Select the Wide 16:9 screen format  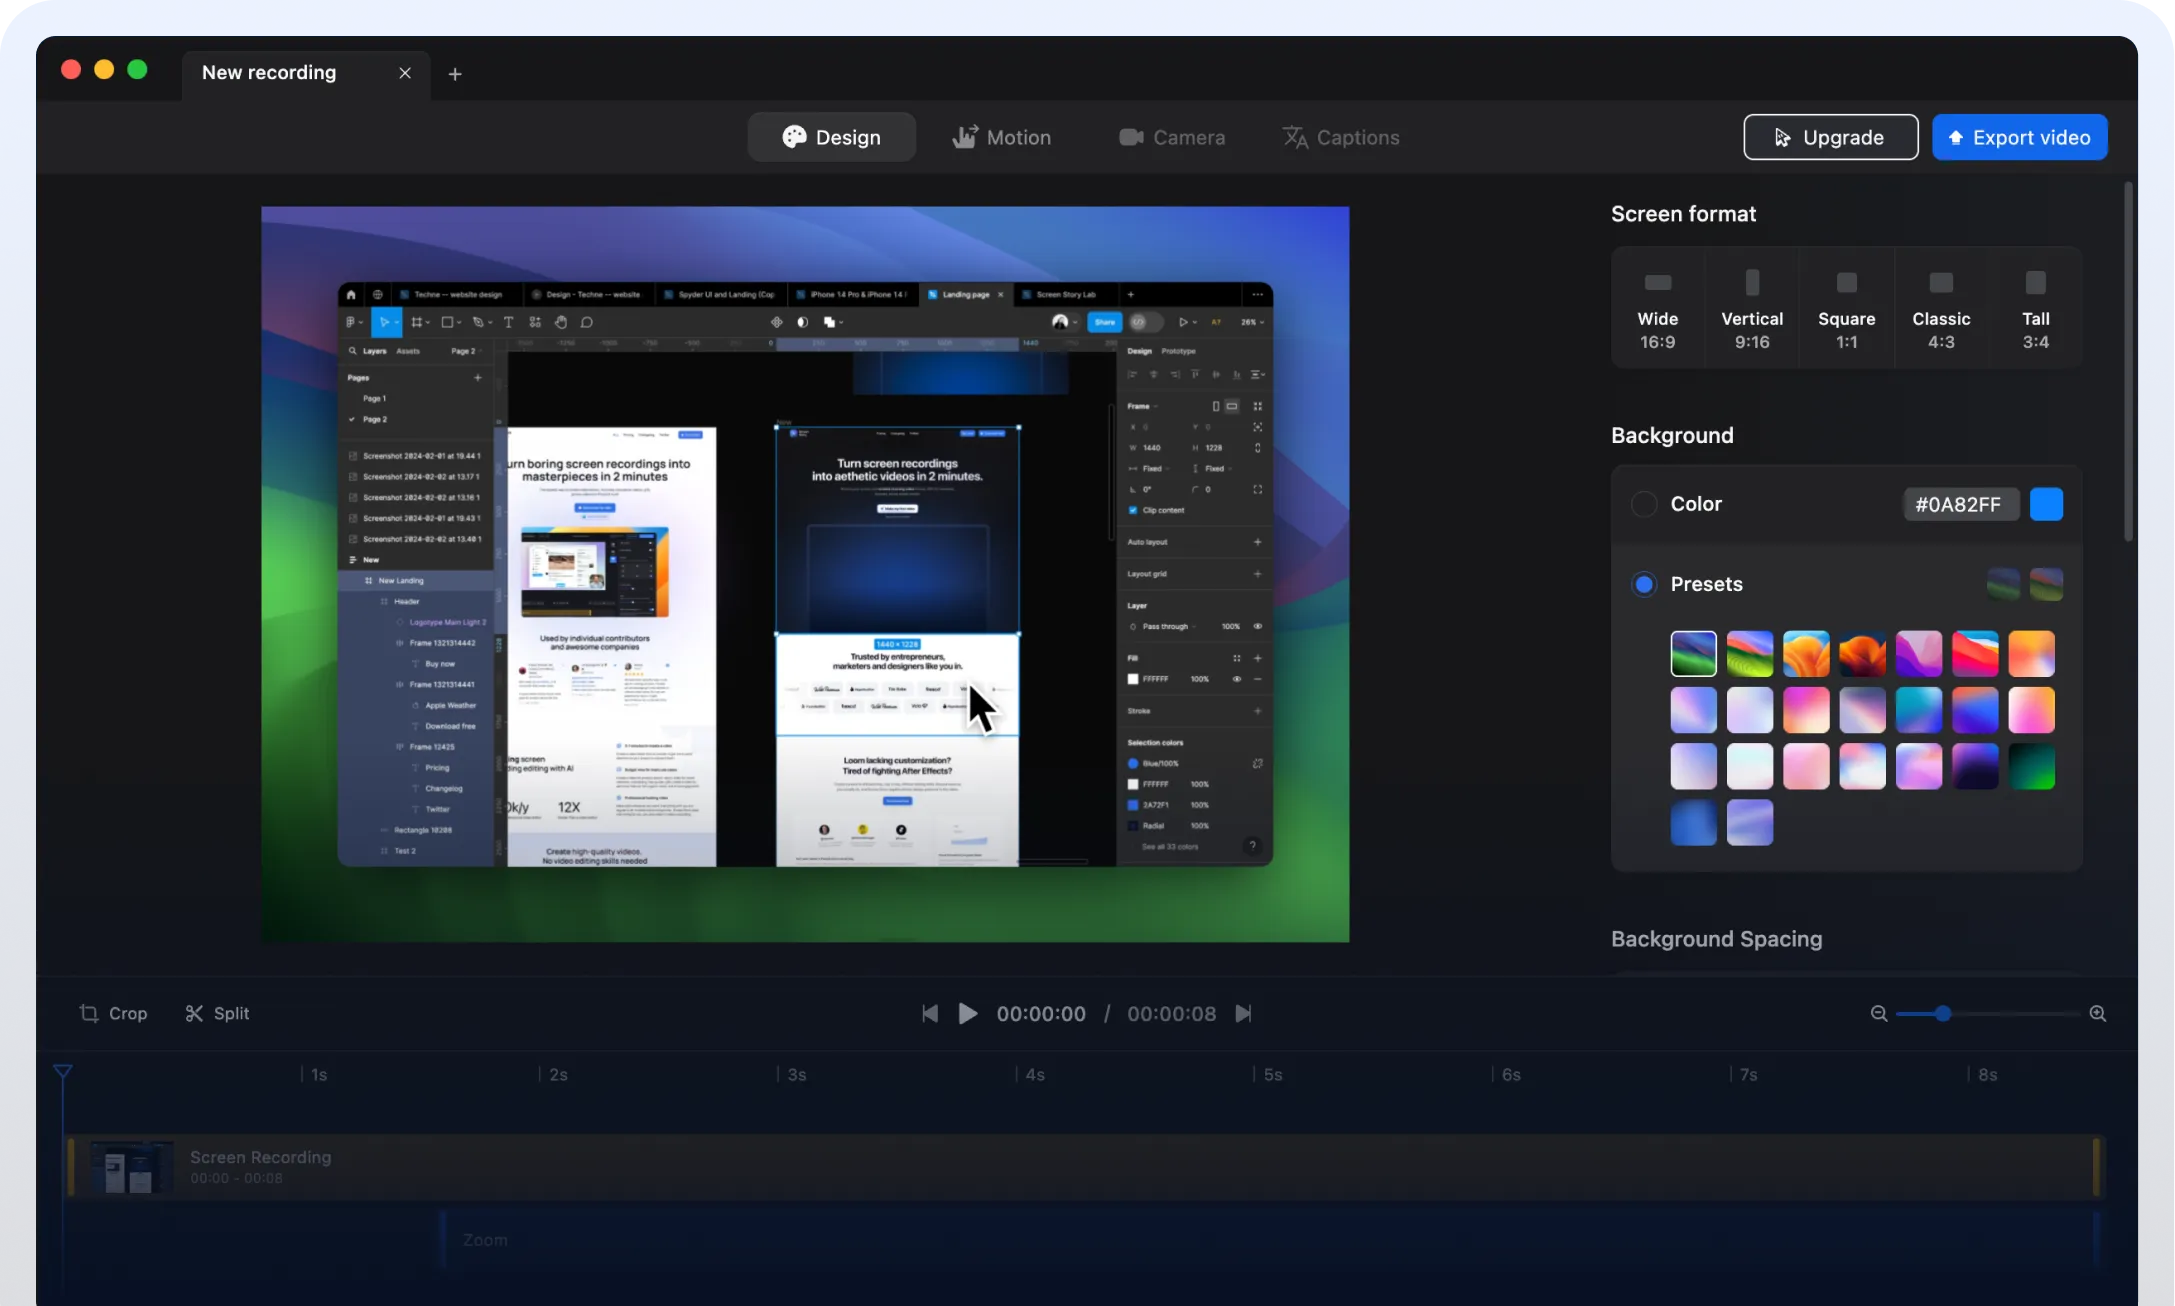tap(1657, 307)
